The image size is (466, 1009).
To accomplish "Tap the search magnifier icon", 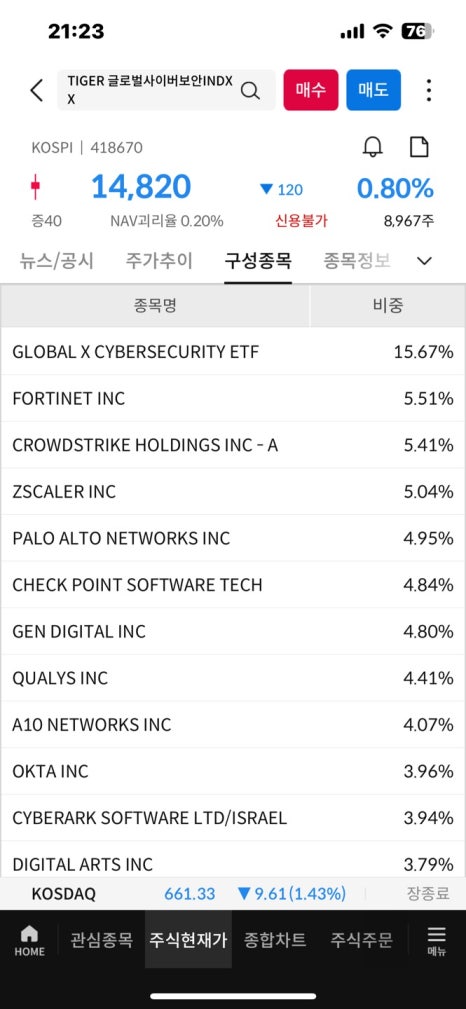I will click(250, 90).
